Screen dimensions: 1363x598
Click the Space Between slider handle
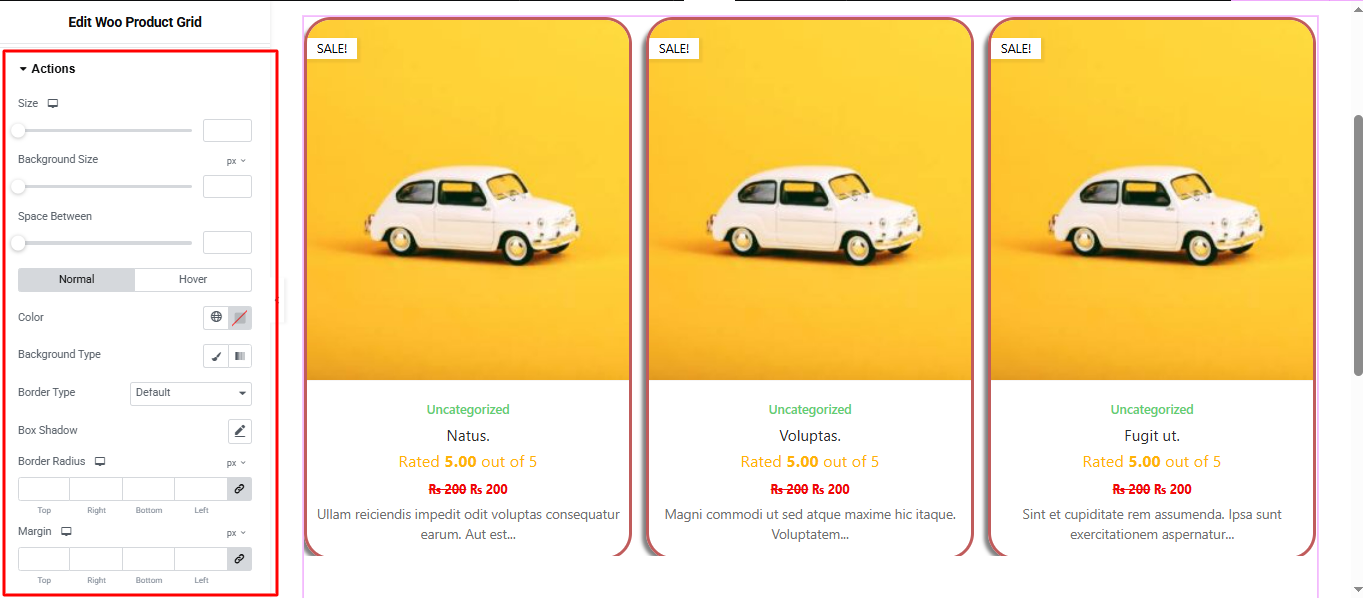[x=18, y=243]
